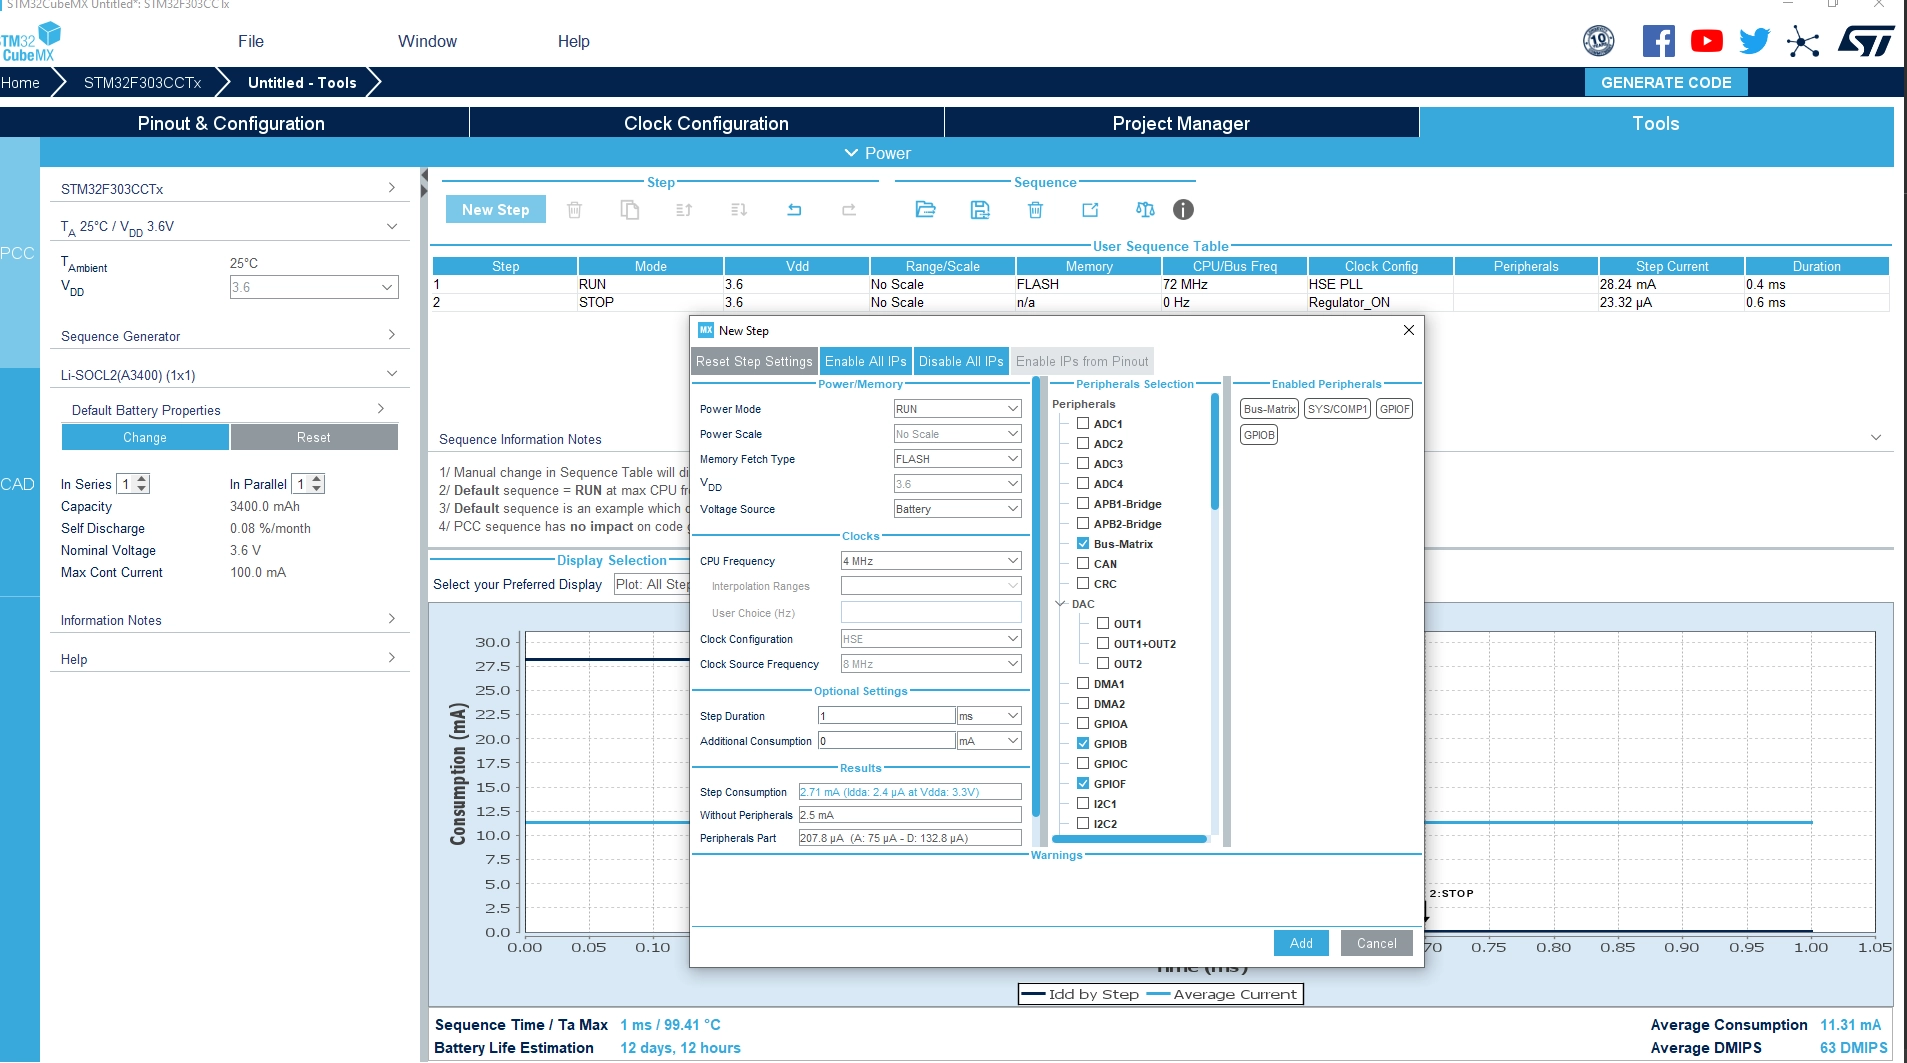Delete the selected step with trash icon in Step toolbar

pyautogui.click(x=575, y=210)
